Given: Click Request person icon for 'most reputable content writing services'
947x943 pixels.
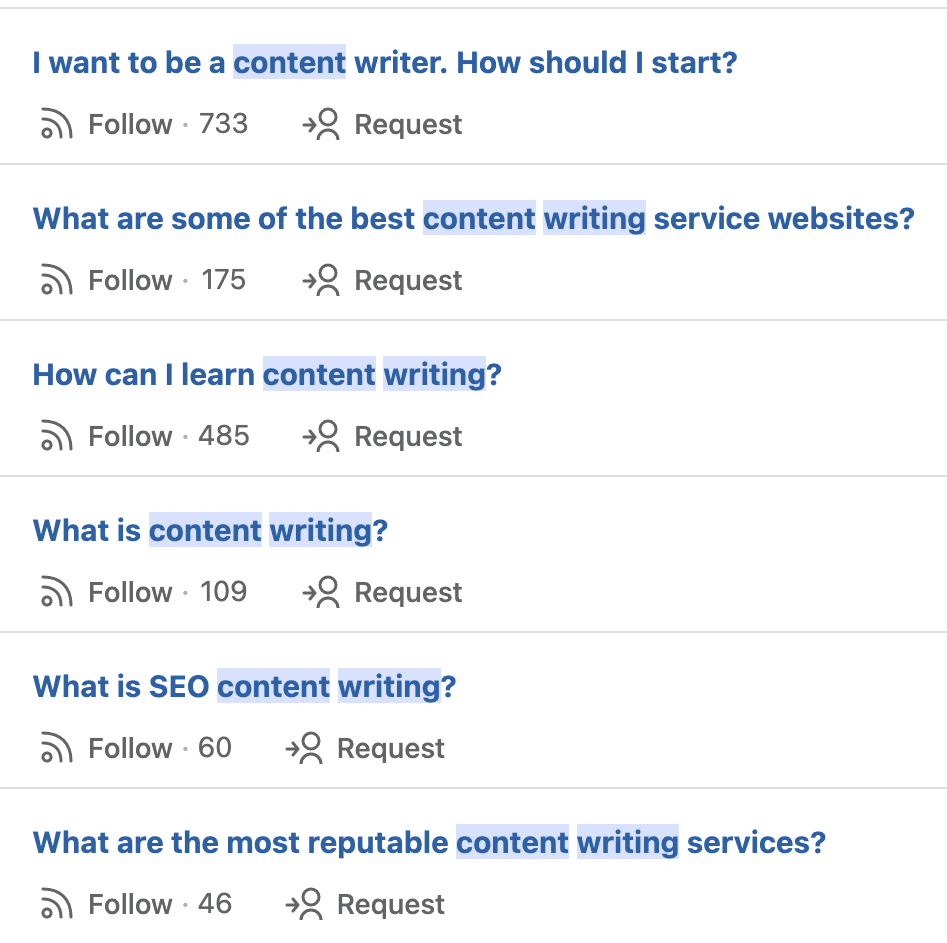Looking at the screenshot, I should 303,905.
